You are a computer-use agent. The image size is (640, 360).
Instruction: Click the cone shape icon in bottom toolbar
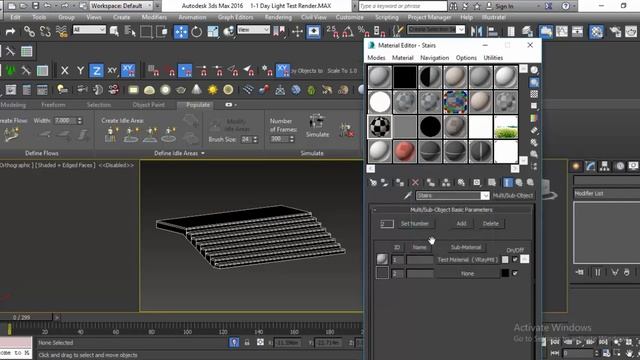tap(197, 90)
